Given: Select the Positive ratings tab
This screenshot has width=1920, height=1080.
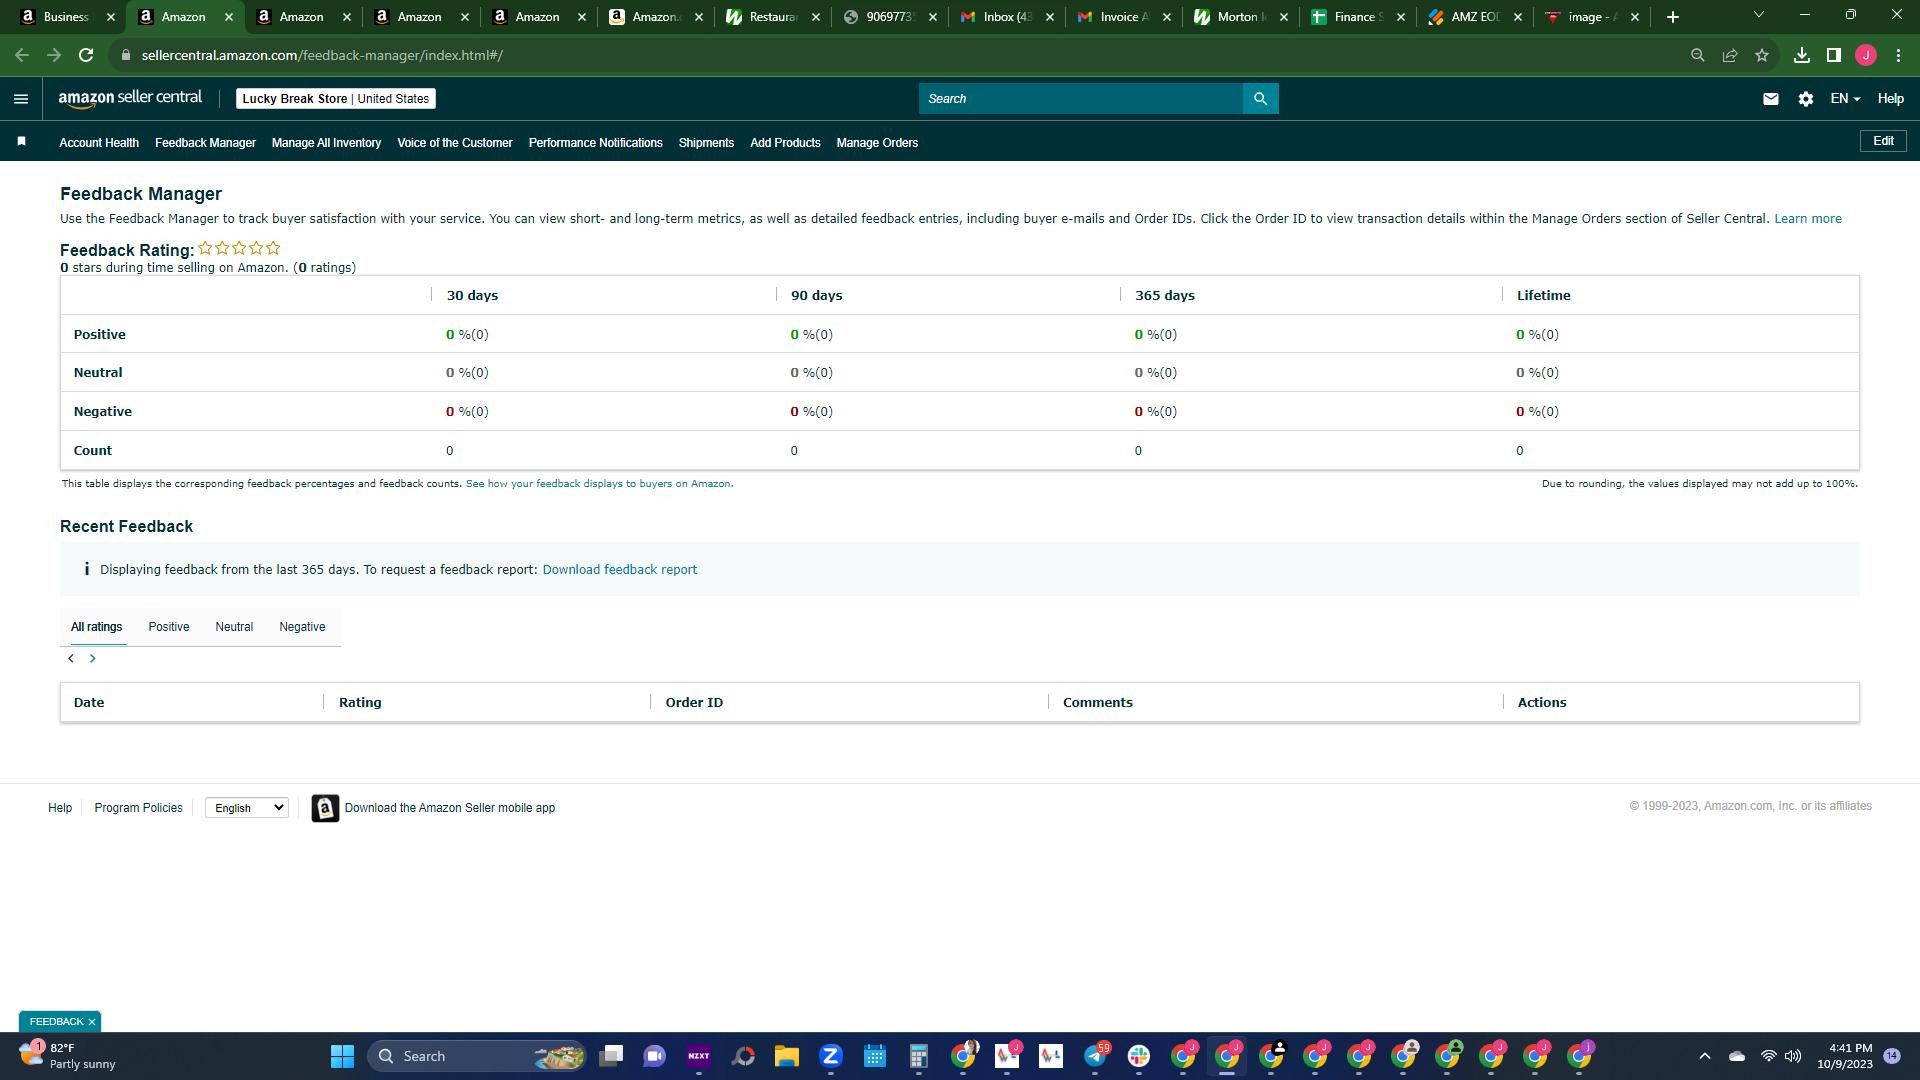Looking at the screenshot, I should point(169,627).
